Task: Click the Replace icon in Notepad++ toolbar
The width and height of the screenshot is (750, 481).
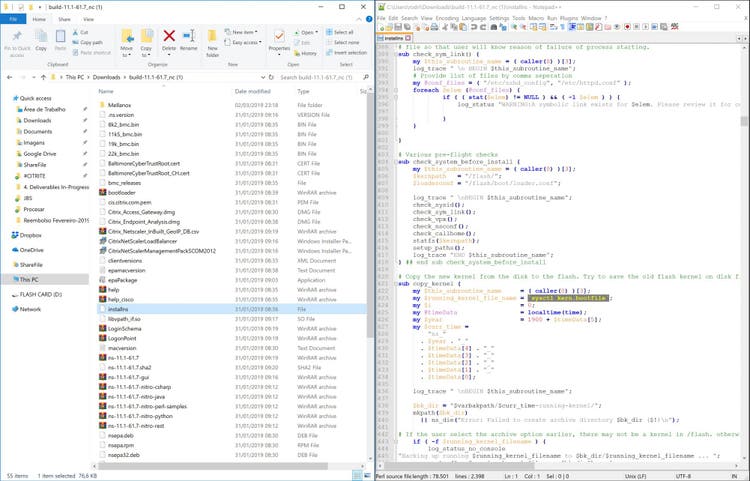Action: [x=503, y=27]
